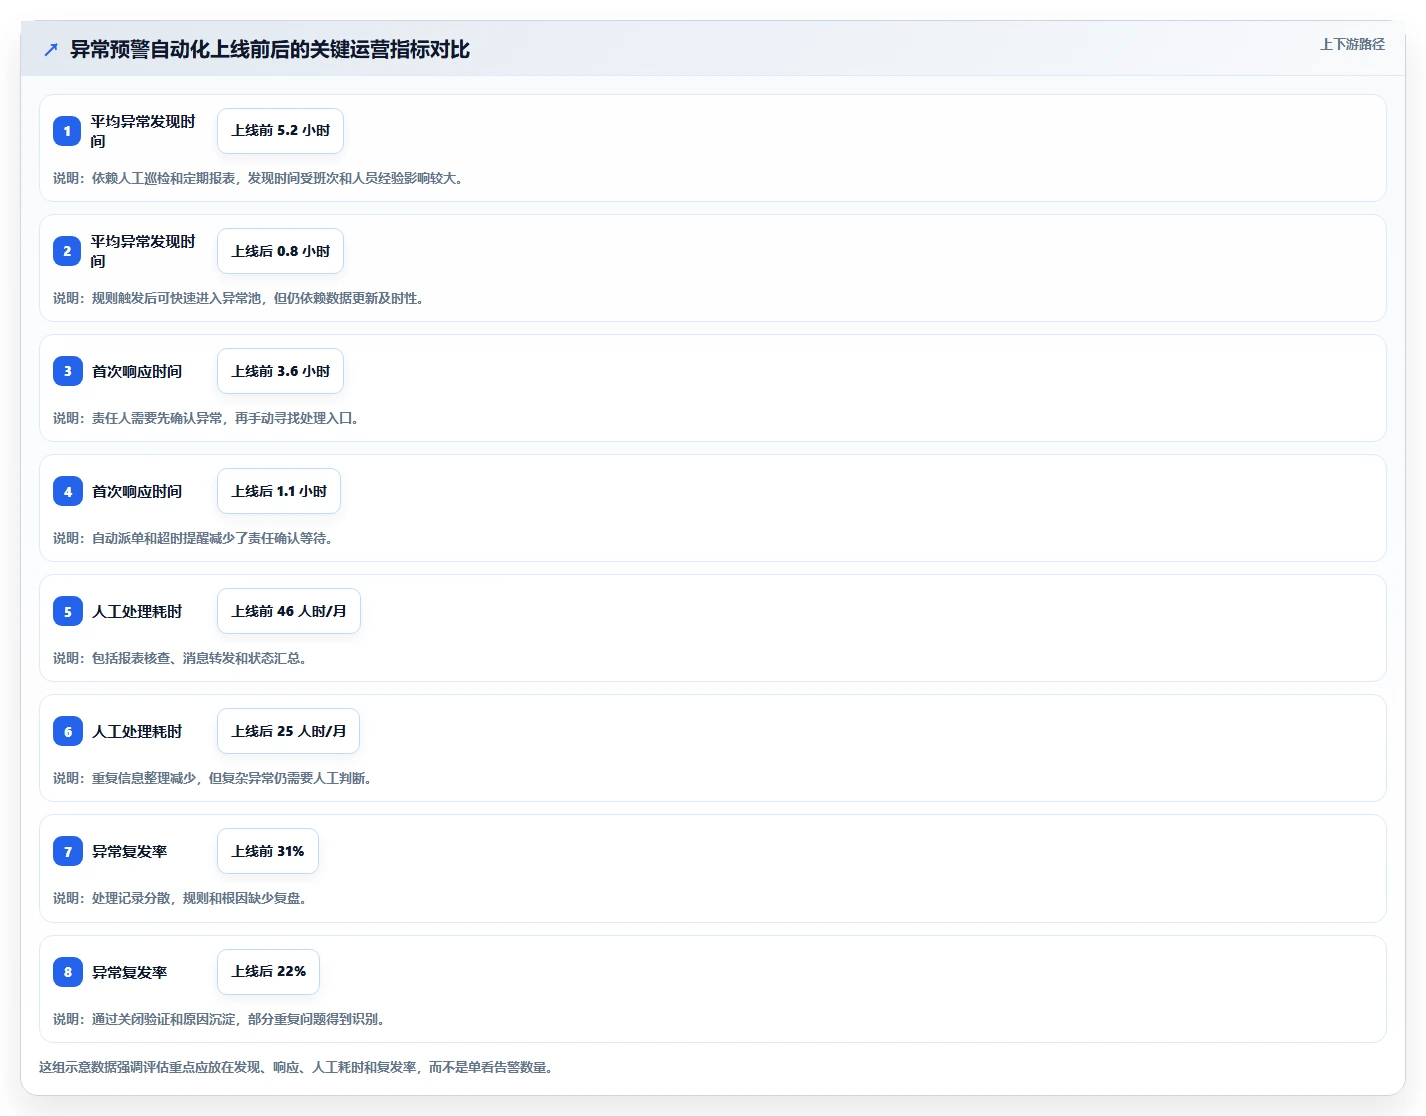The height and width of the screenshot is (1116, 1426).
Task: Click the number 7 badge
Action: (67, 851)
